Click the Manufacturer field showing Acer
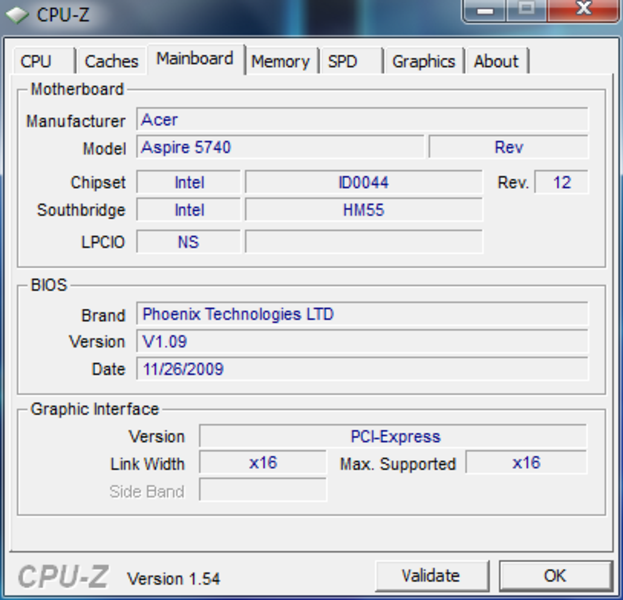623x600 pixels. click(x=362, y=119)
